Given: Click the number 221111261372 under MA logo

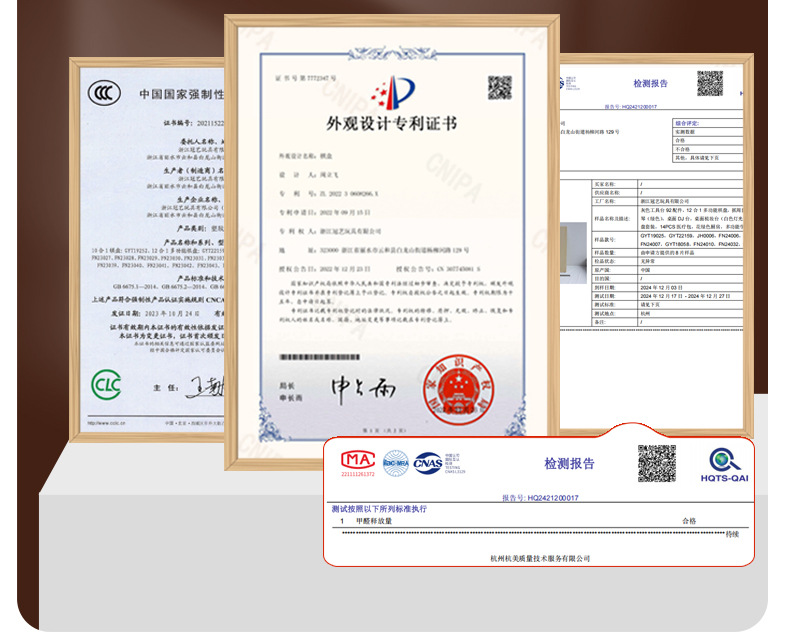Looking at the screenshot, I should pos(358,474).
